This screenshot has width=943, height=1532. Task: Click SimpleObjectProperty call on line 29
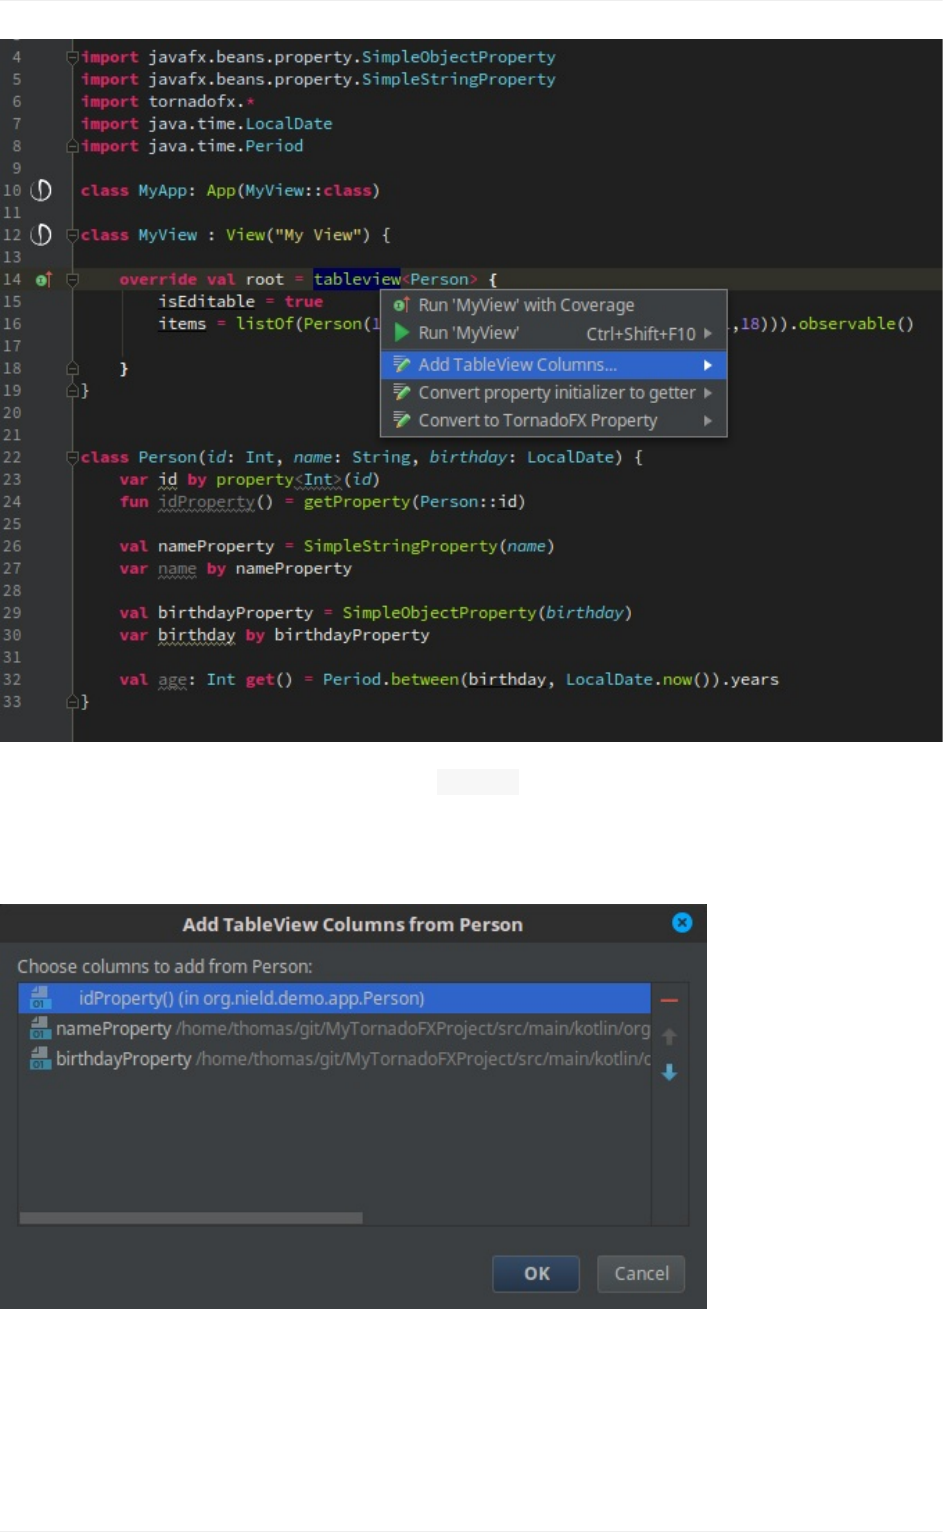439,613
